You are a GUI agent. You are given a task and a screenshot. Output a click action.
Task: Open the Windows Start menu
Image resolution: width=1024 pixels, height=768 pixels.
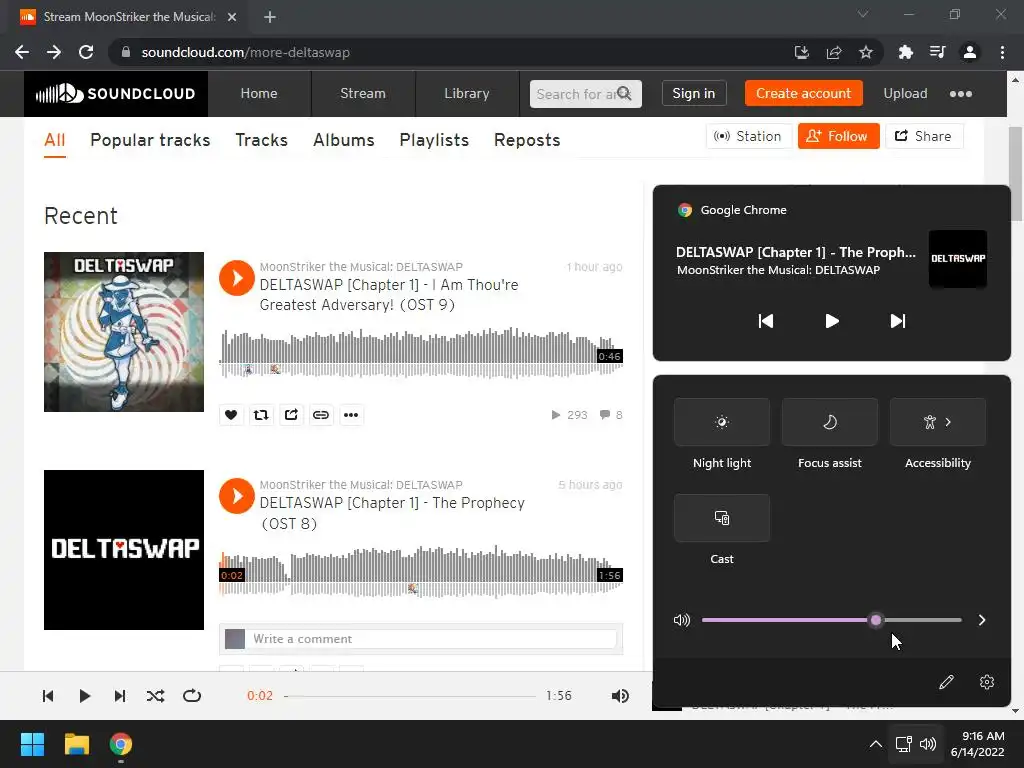pyautogui.click(x=32, y=744)
